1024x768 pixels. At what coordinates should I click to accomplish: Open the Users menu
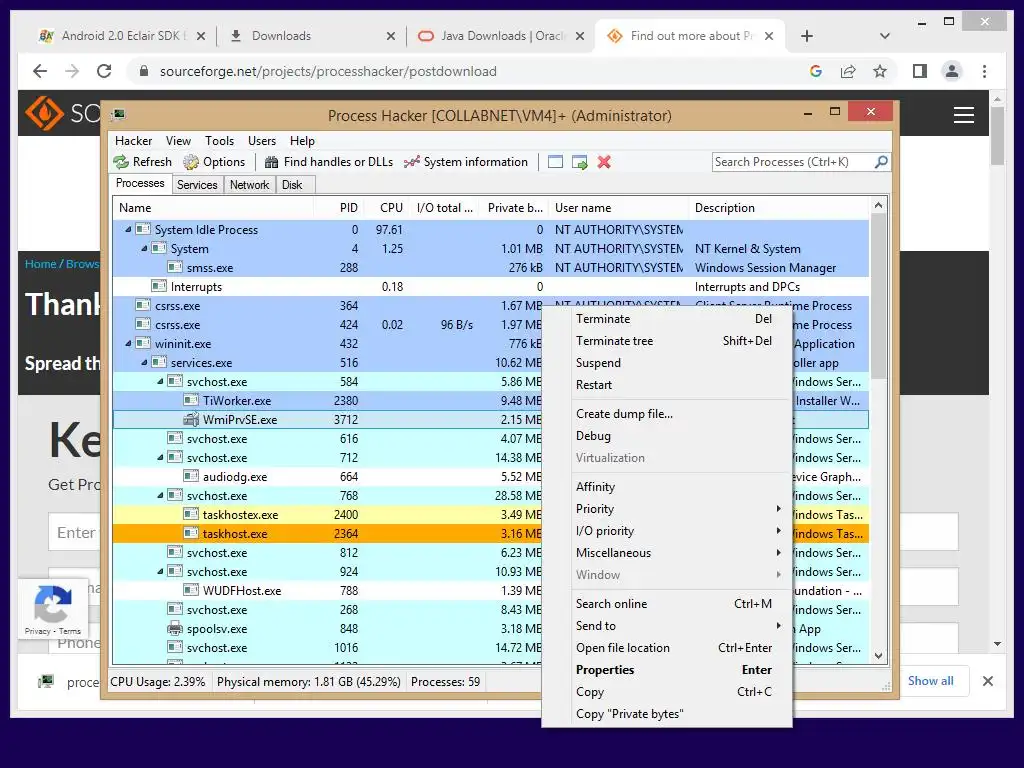coord(261,140)
